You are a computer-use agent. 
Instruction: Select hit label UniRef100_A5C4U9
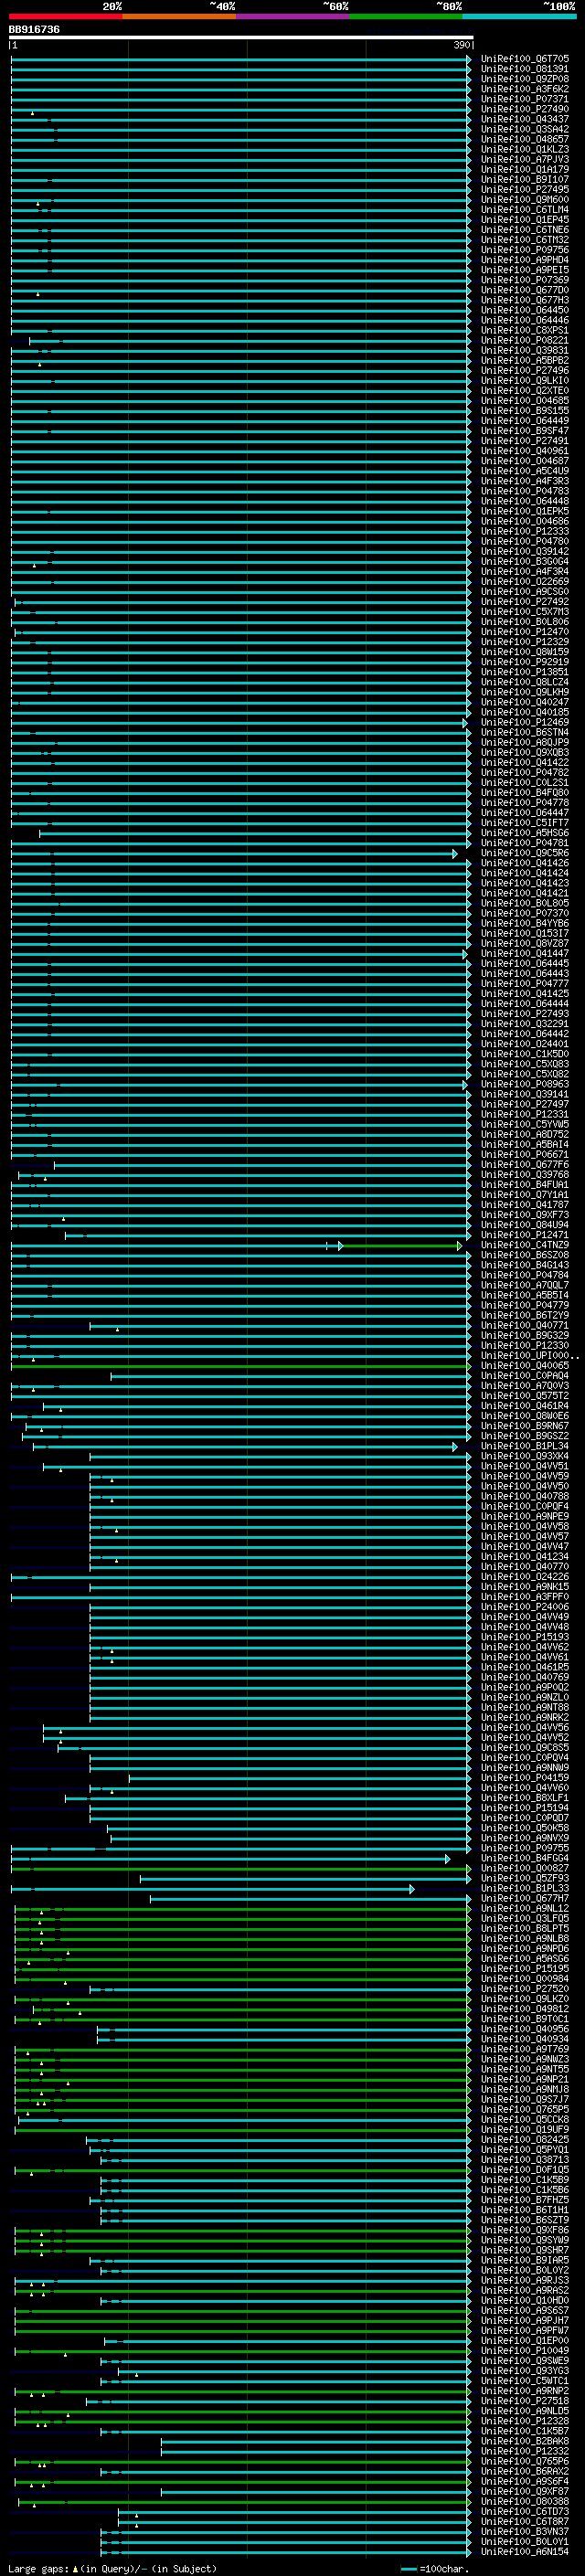[525, 471]
